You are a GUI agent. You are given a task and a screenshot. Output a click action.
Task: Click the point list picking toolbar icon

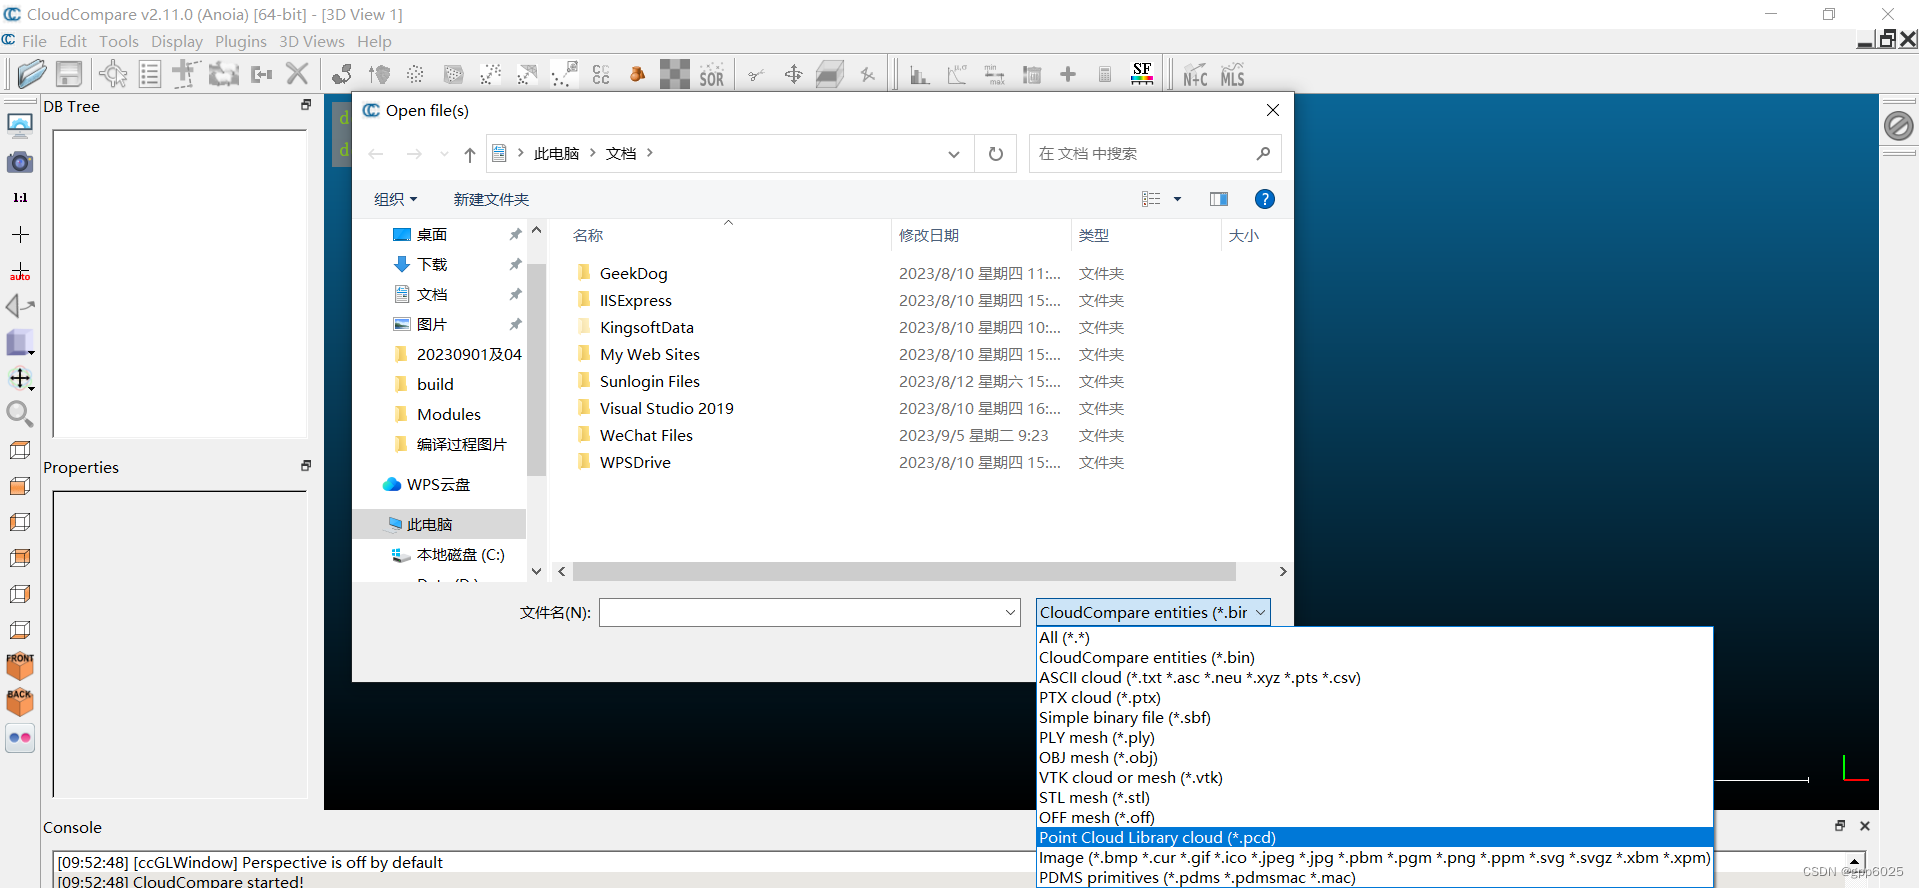tap(150, 74)
